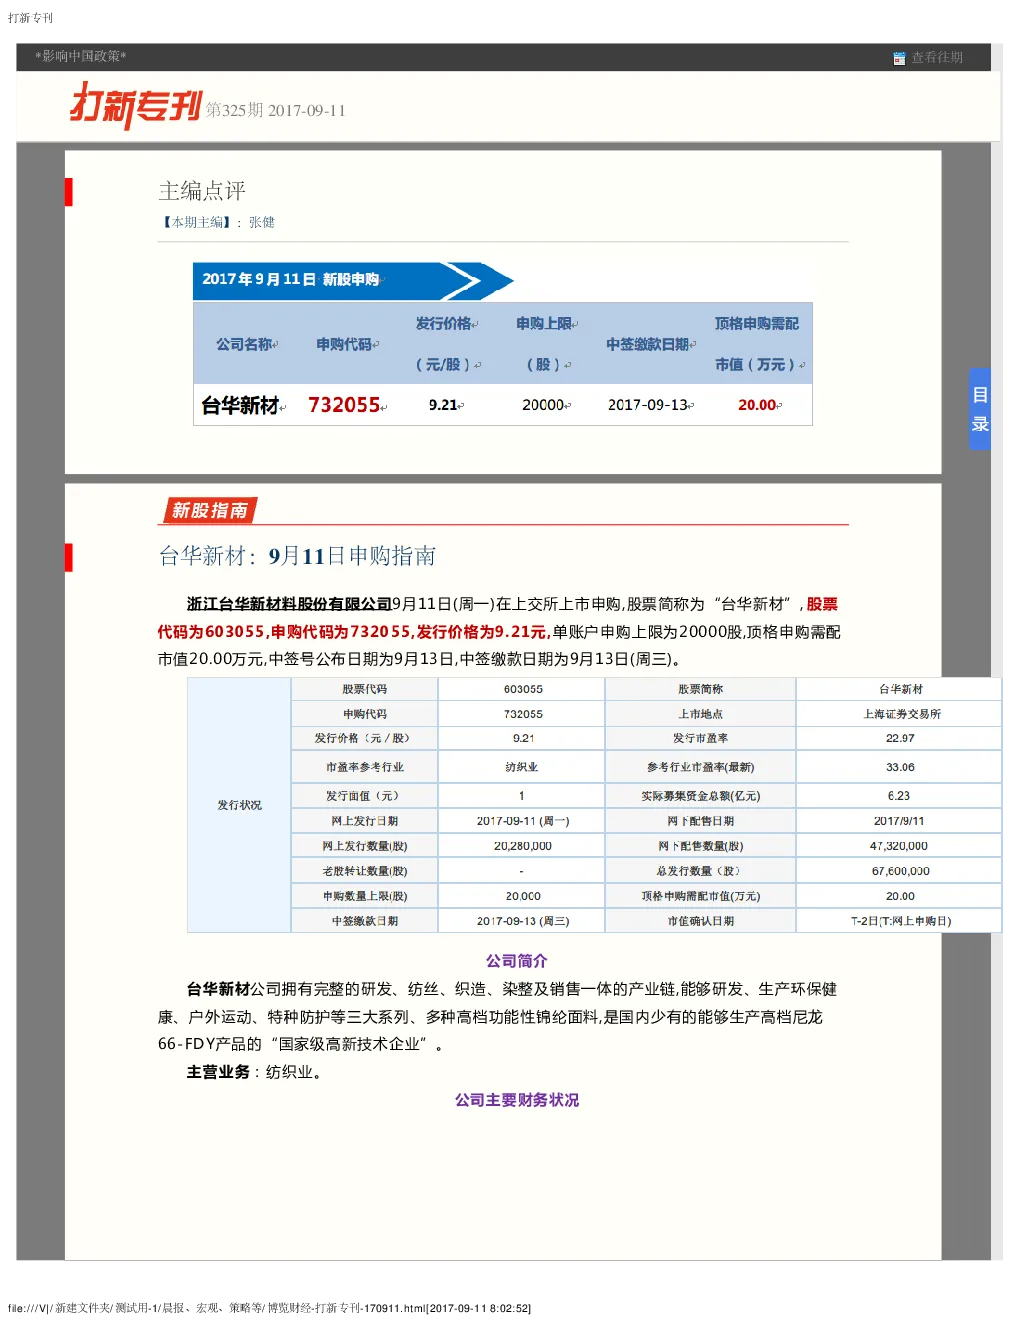This screenshot has height=1320, width=1020.
Task: Click the T-2日(T:网上申购日) cell
Action: point(901,921)
